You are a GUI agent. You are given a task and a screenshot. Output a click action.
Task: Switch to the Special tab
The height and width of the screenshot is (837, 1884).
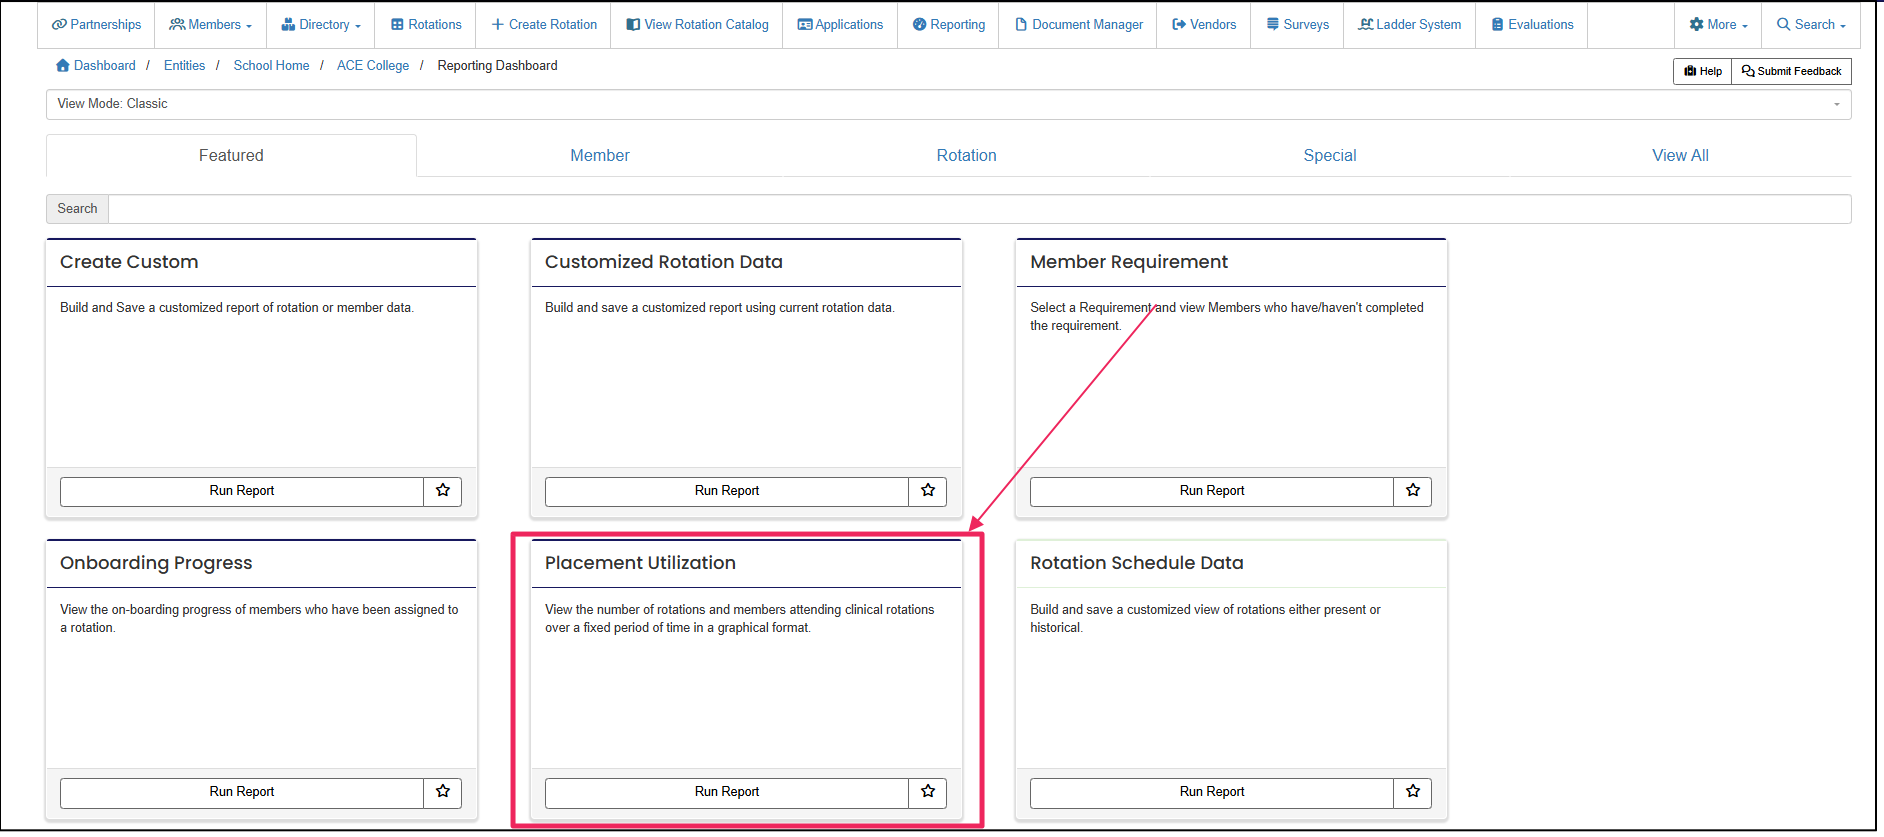1330,155
